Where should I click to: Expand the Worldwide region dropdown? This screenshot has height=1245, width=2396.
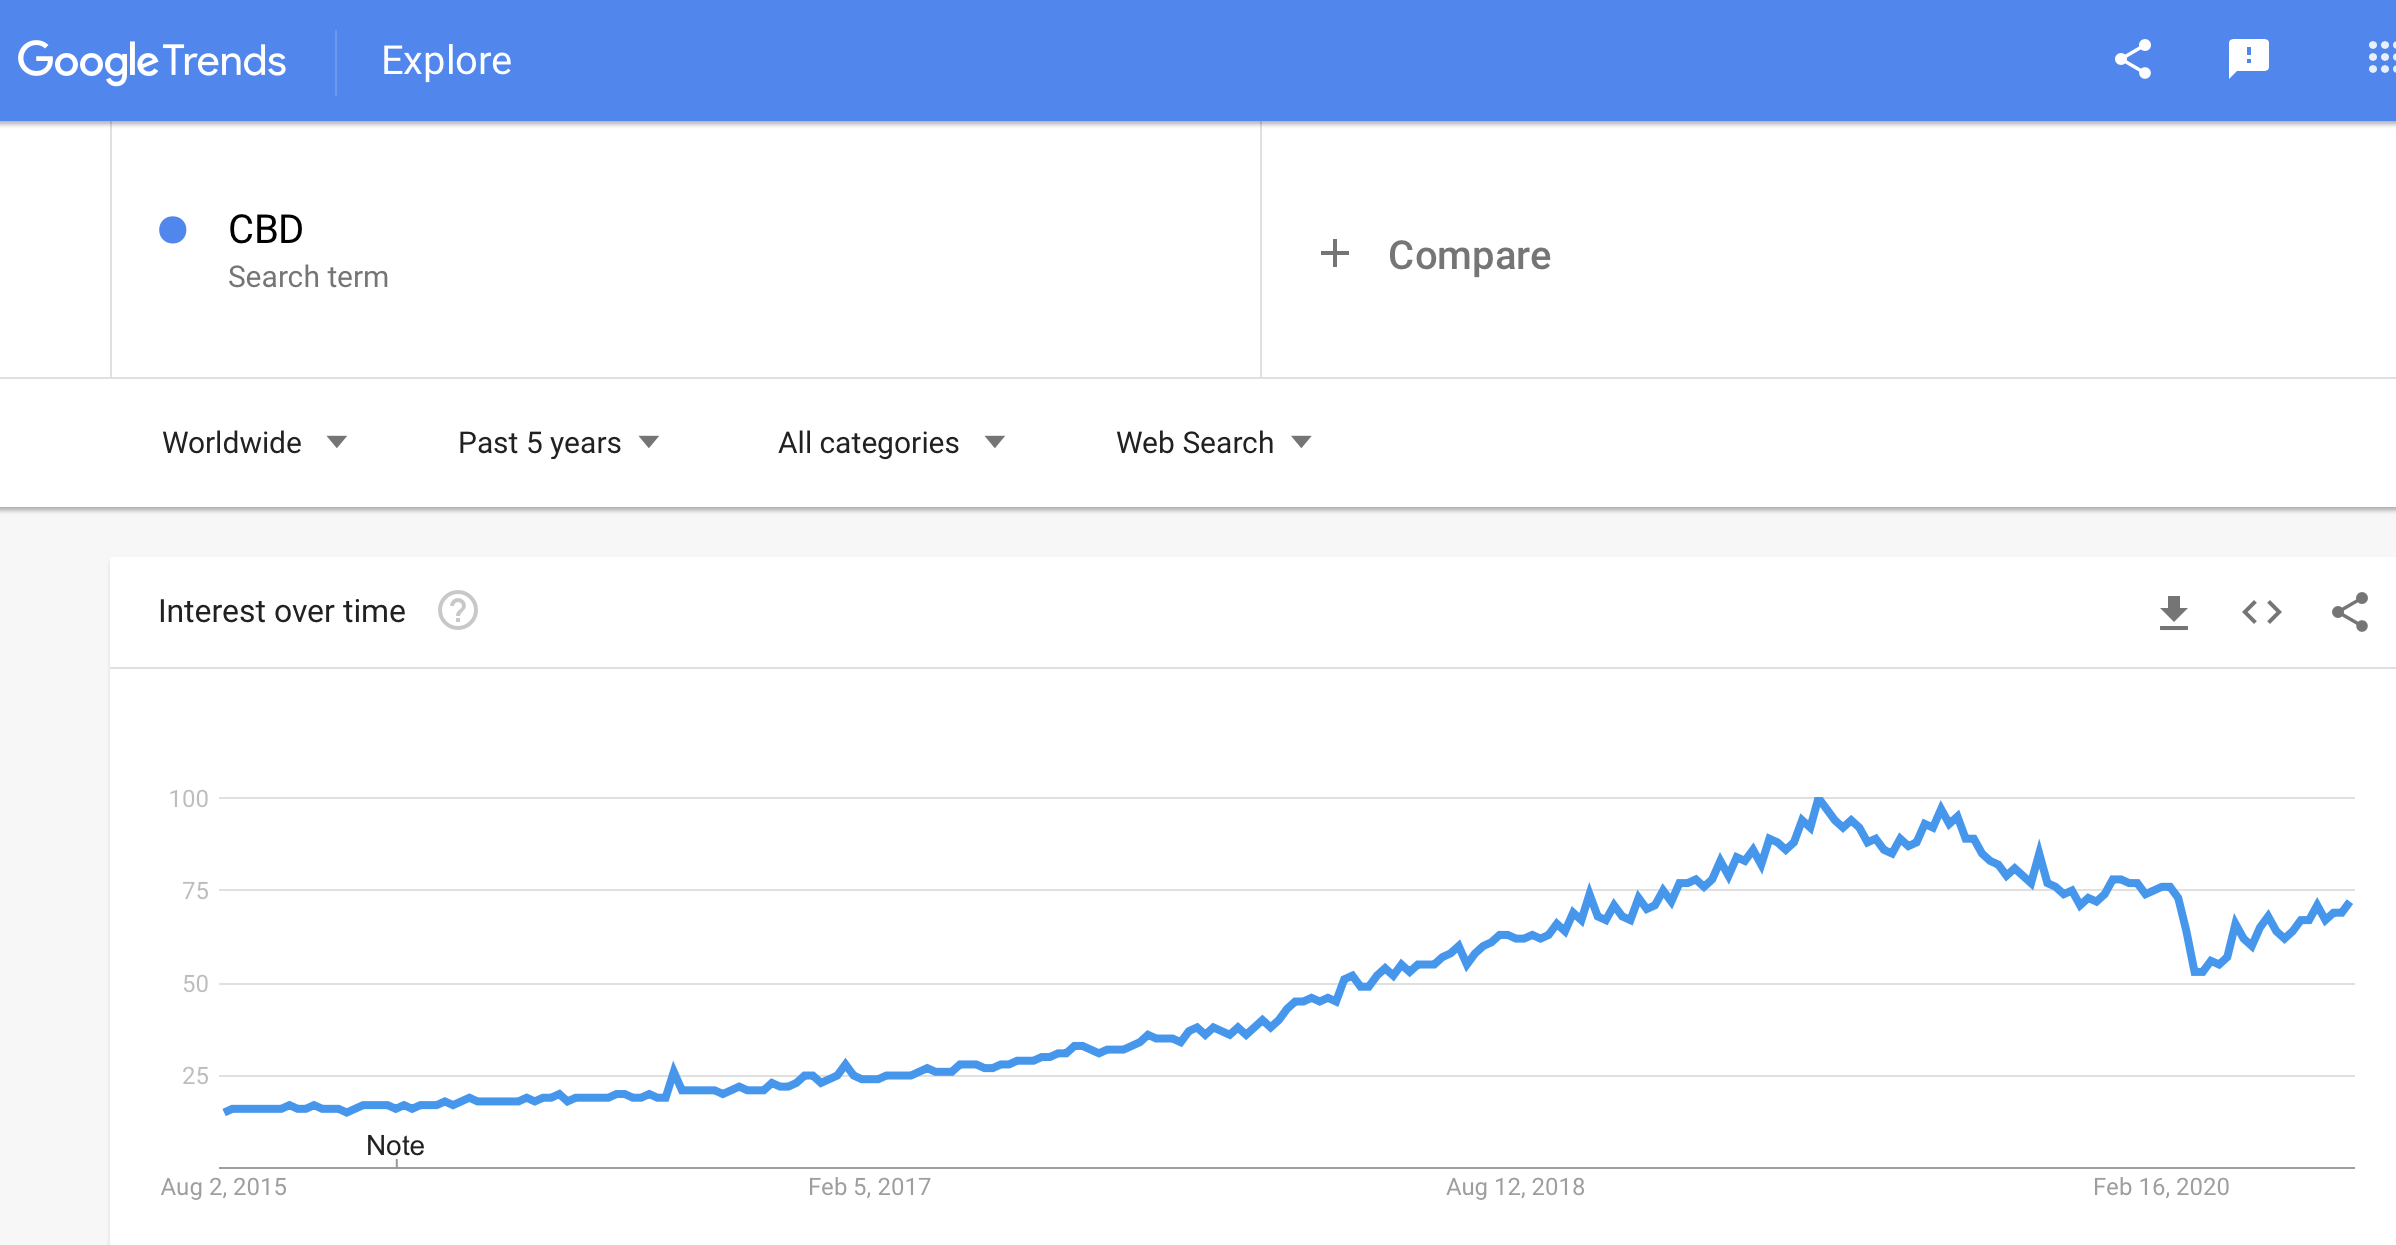coord(254,442)
